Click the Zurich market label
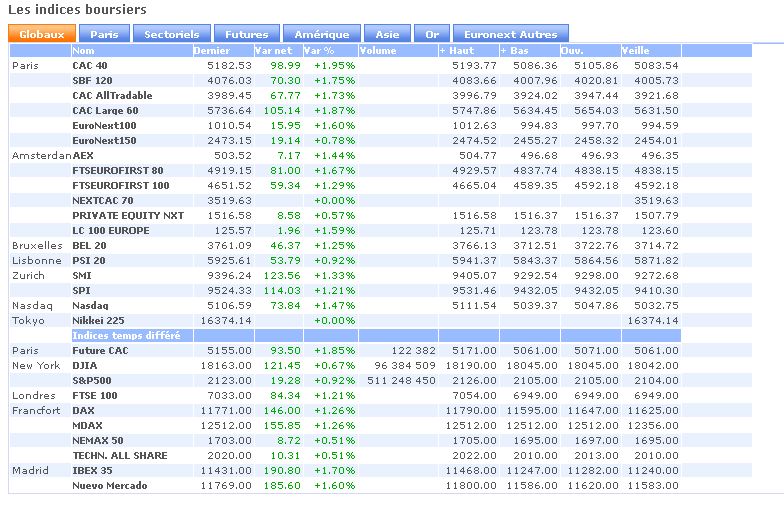The image size is (784, 514). coord(28,276)
